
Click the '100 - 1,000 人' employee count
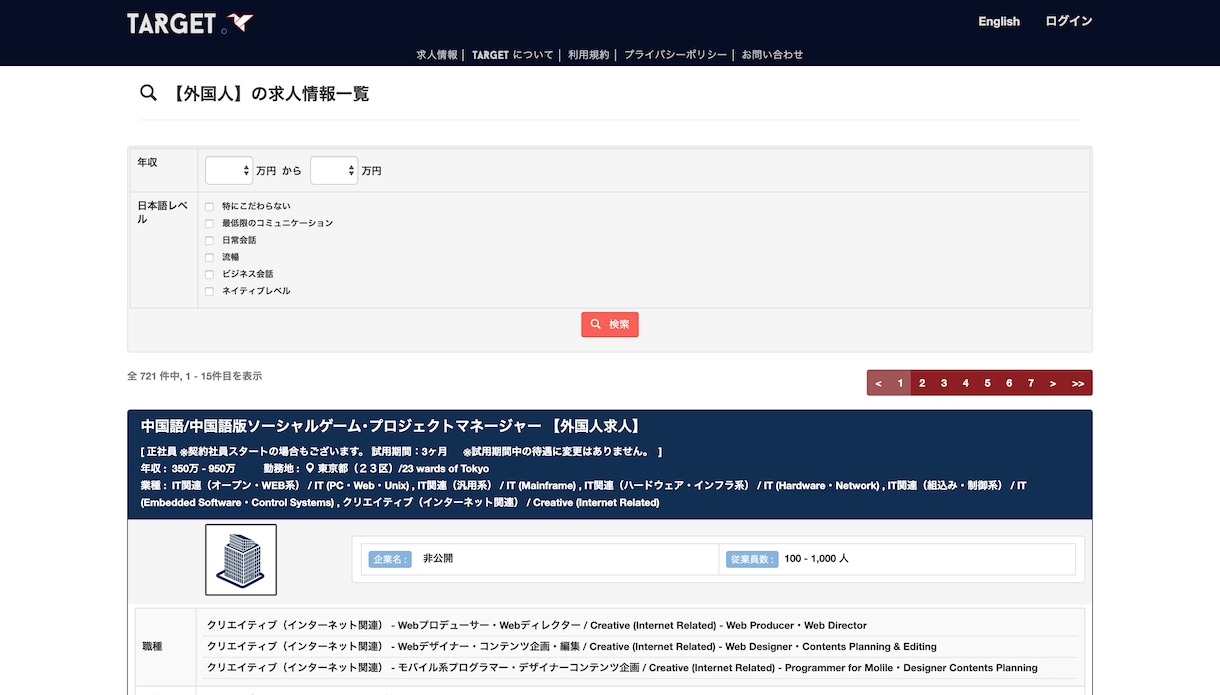817,558
